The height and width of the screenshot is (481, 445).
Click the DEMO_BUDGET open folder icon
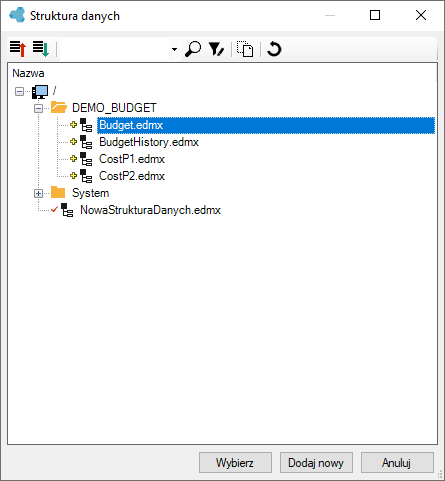(59, 107)
